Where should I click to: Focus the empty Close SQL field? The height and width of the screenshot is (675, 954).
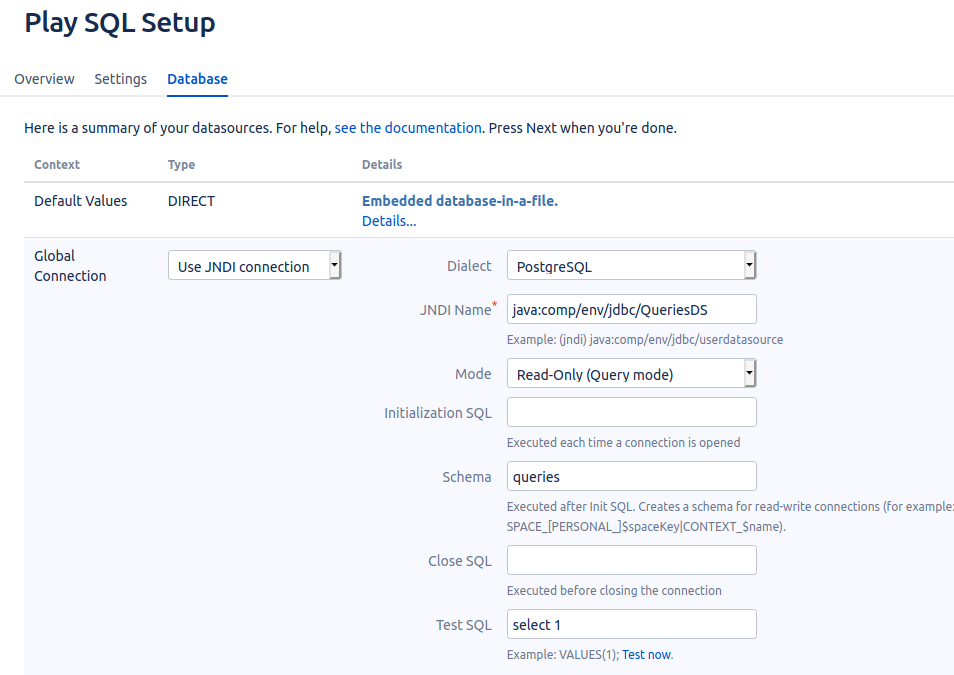[x=631, y=560]
